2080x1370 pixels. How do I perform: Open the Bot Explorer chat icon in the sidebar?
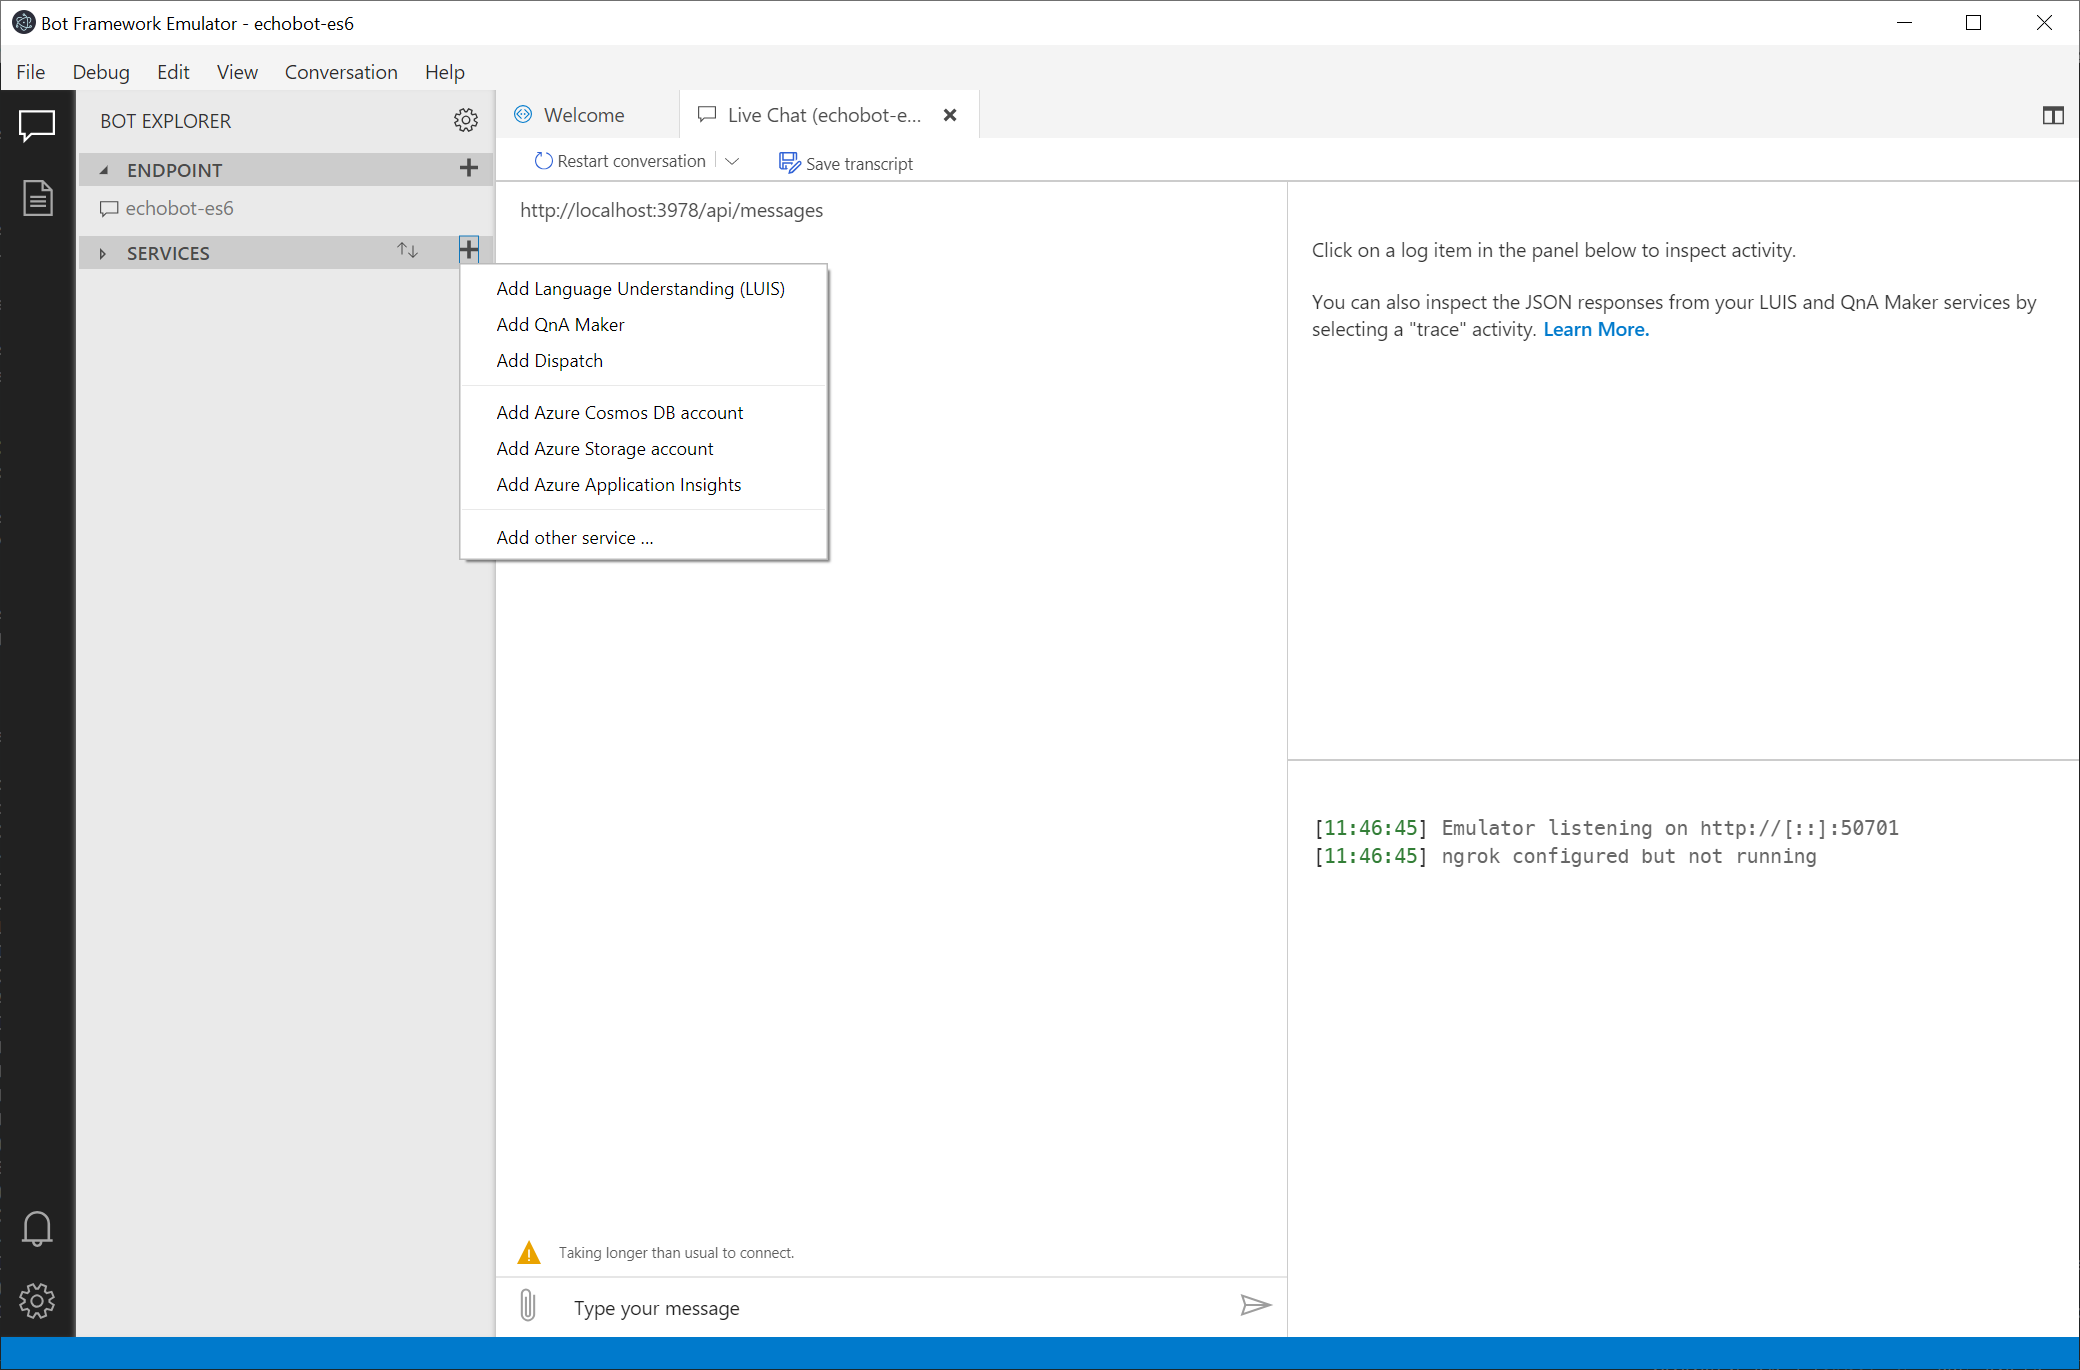(37, 126)
